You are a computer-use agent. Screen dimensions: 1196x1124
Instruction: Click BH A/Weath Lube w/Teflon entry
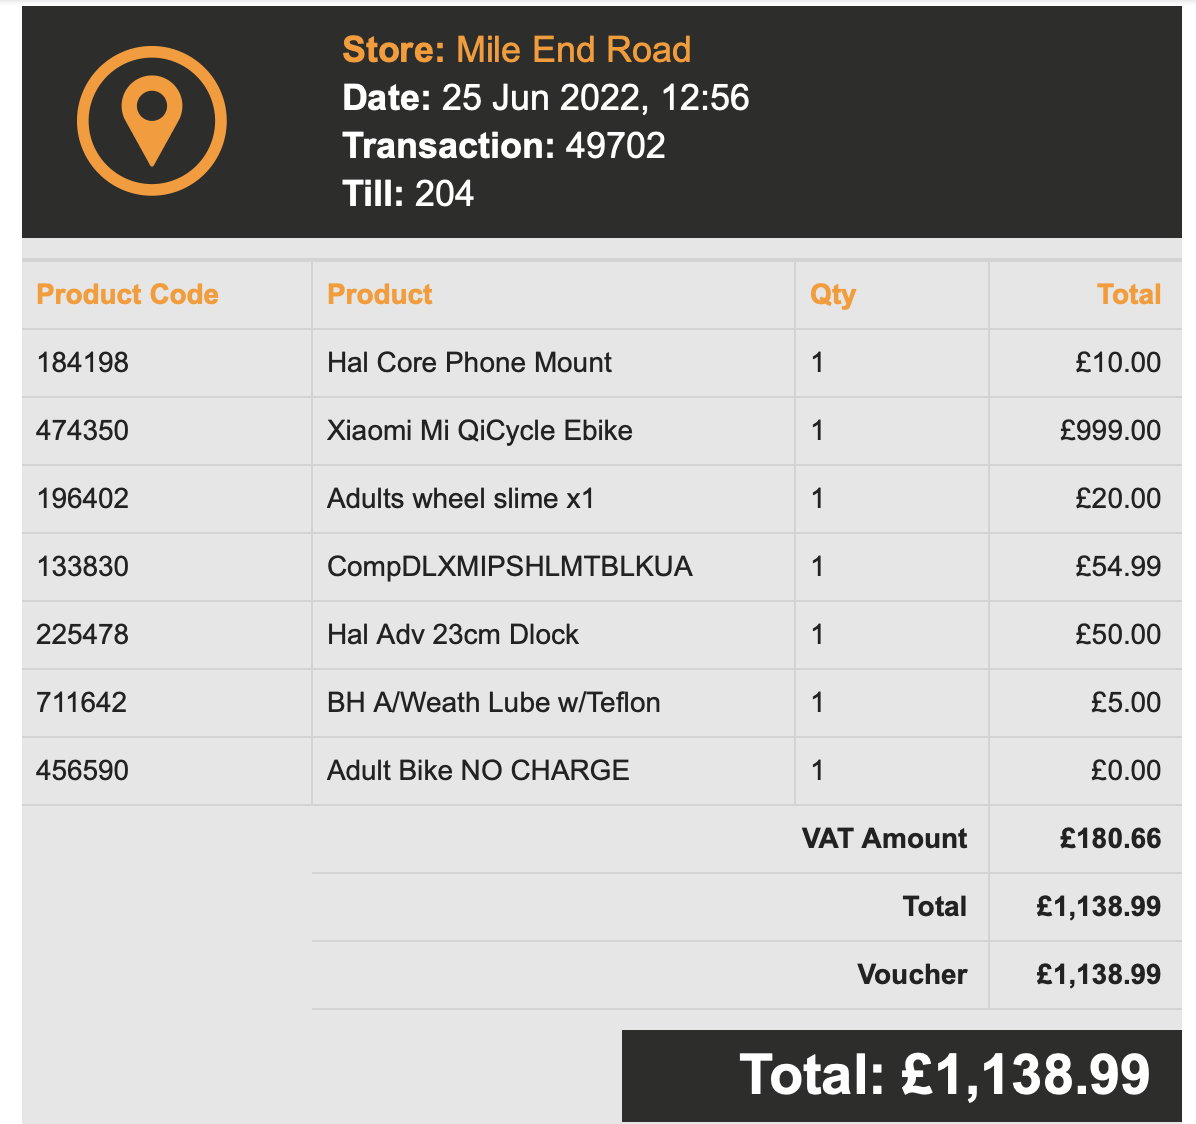(493, 703)
